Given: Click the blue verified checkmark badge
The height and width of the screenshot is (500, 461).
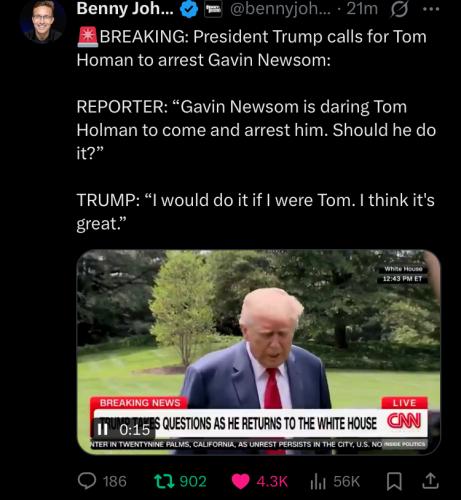Looking at the screenshot, I should (189, 10).
